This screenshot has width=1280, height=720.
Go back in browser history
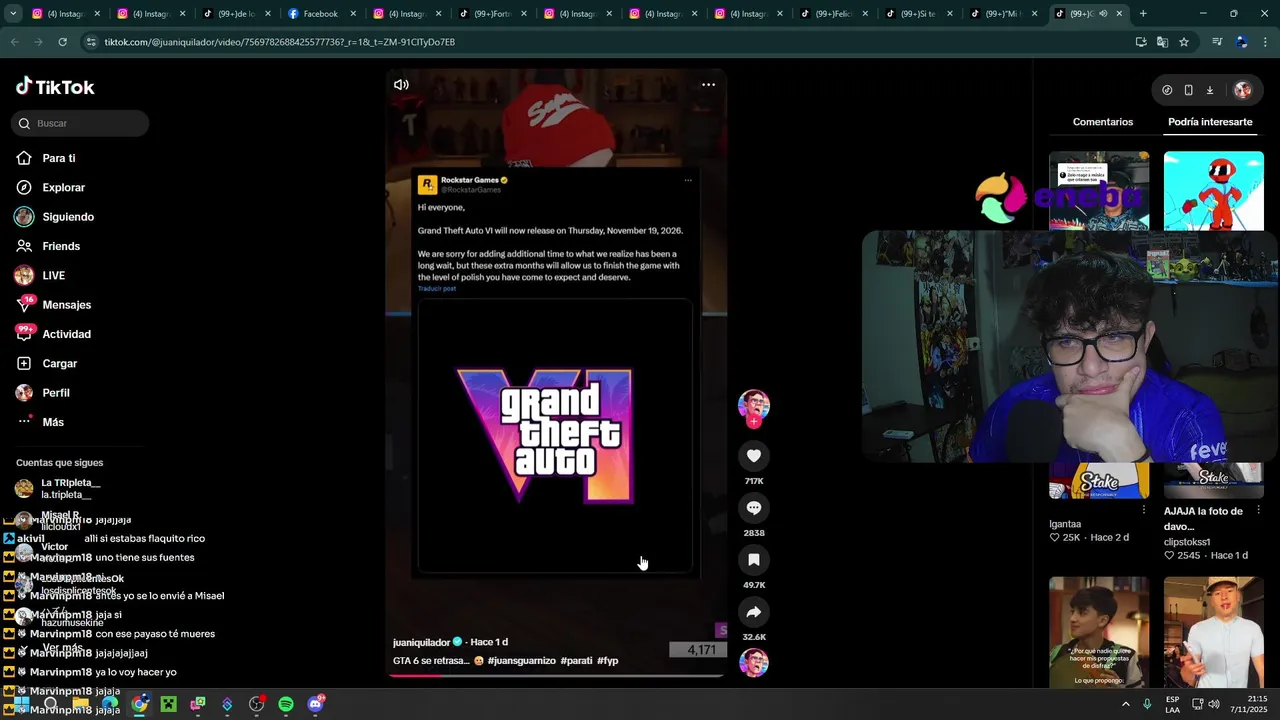coord(14,42)
